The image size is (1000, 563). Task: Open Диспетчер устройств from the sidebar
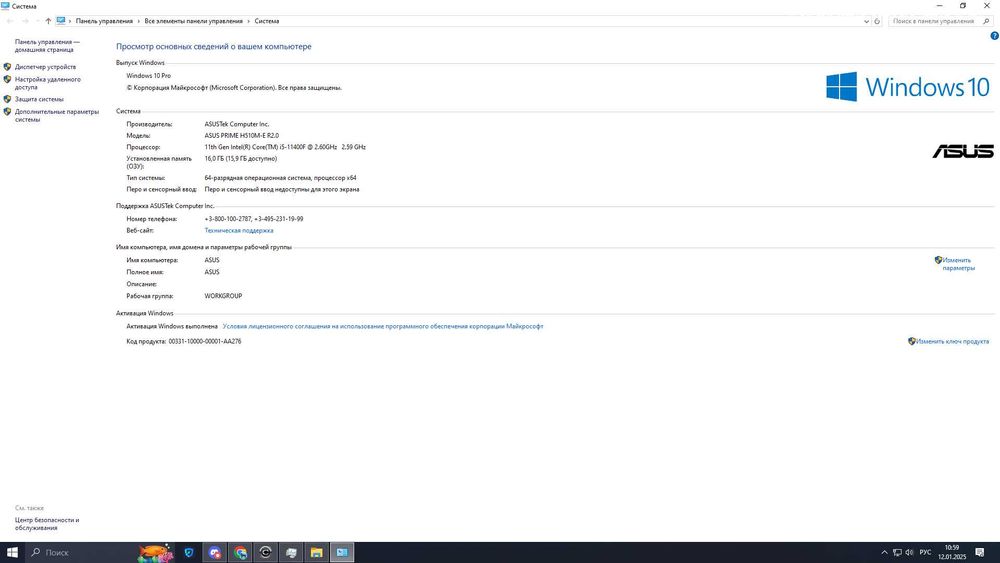click(45, 67)
